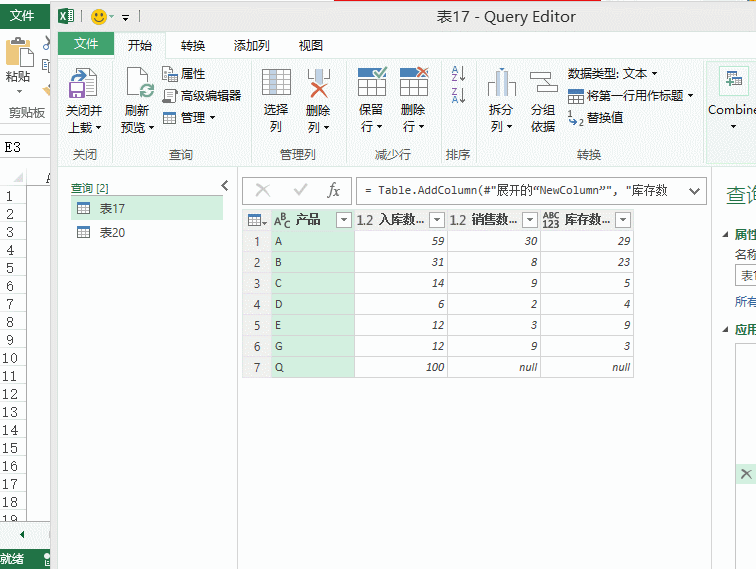Click the query name field under 名称
Viewport: 756px width, 569px height.
(x=745, y=275)
